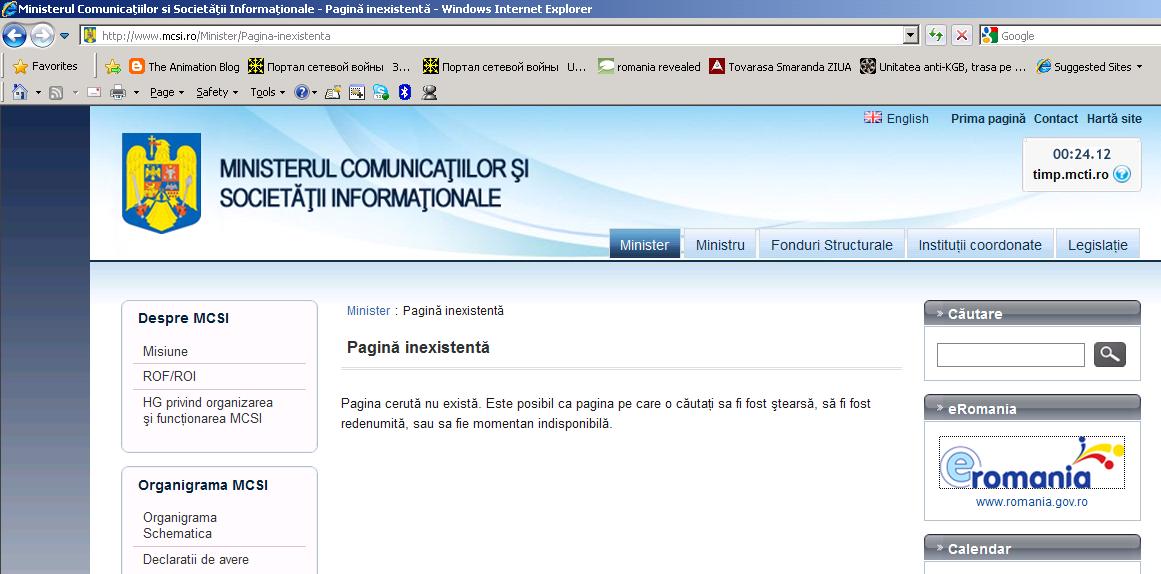Open Unitatea anti-KGB bookmark

[943, 67]
